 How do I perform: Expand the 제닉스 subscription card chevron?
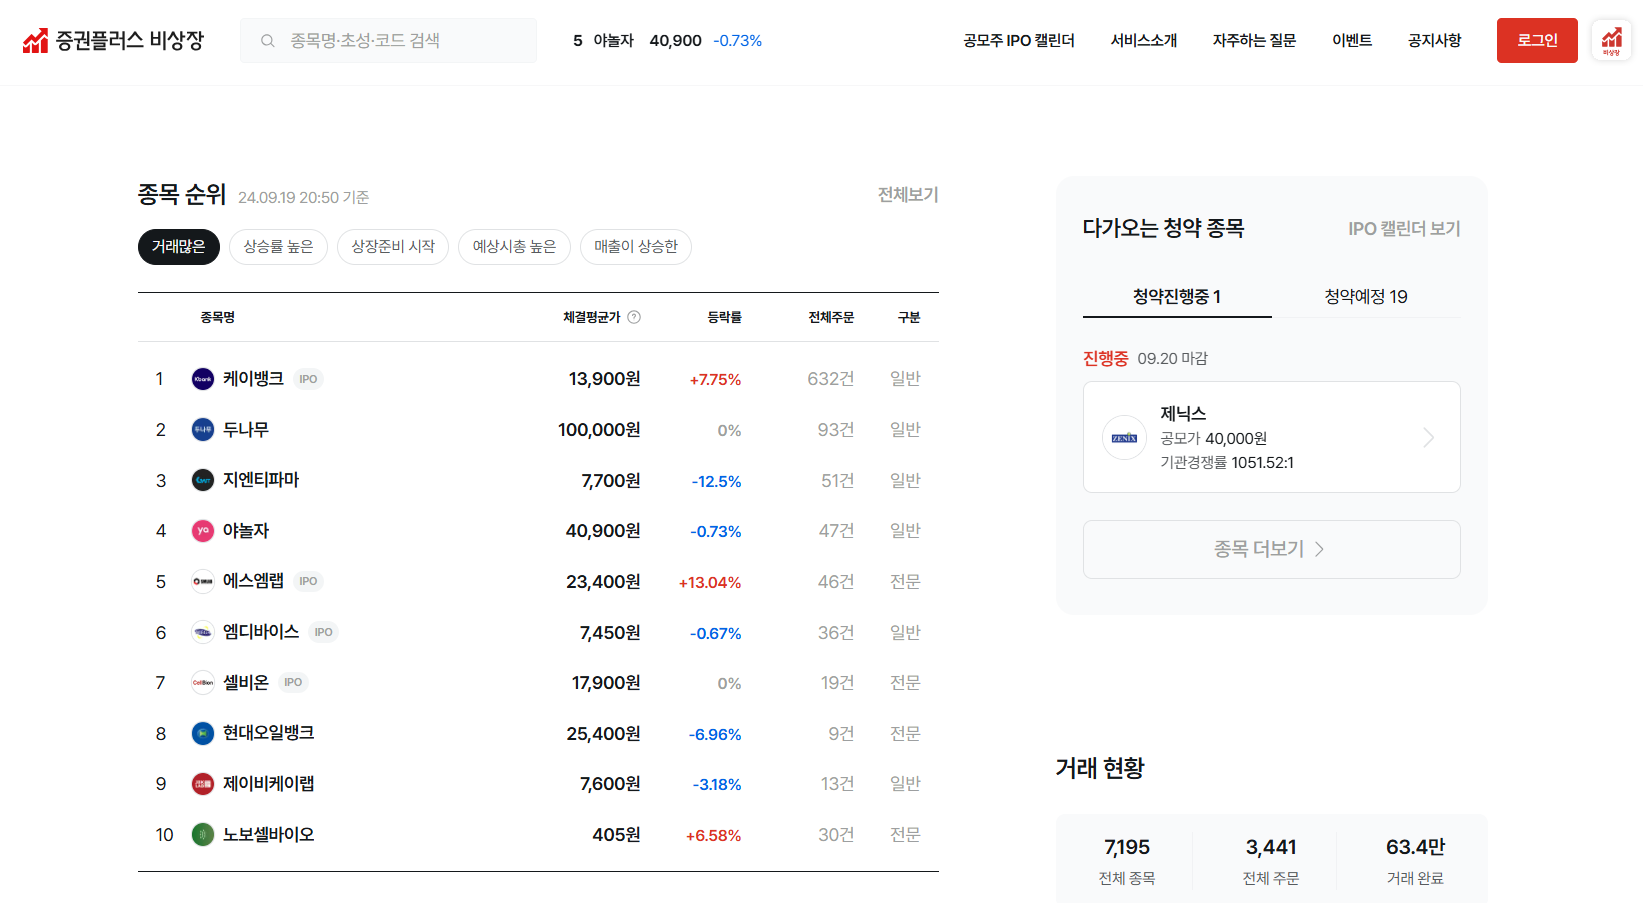(x=1428, y=437)
